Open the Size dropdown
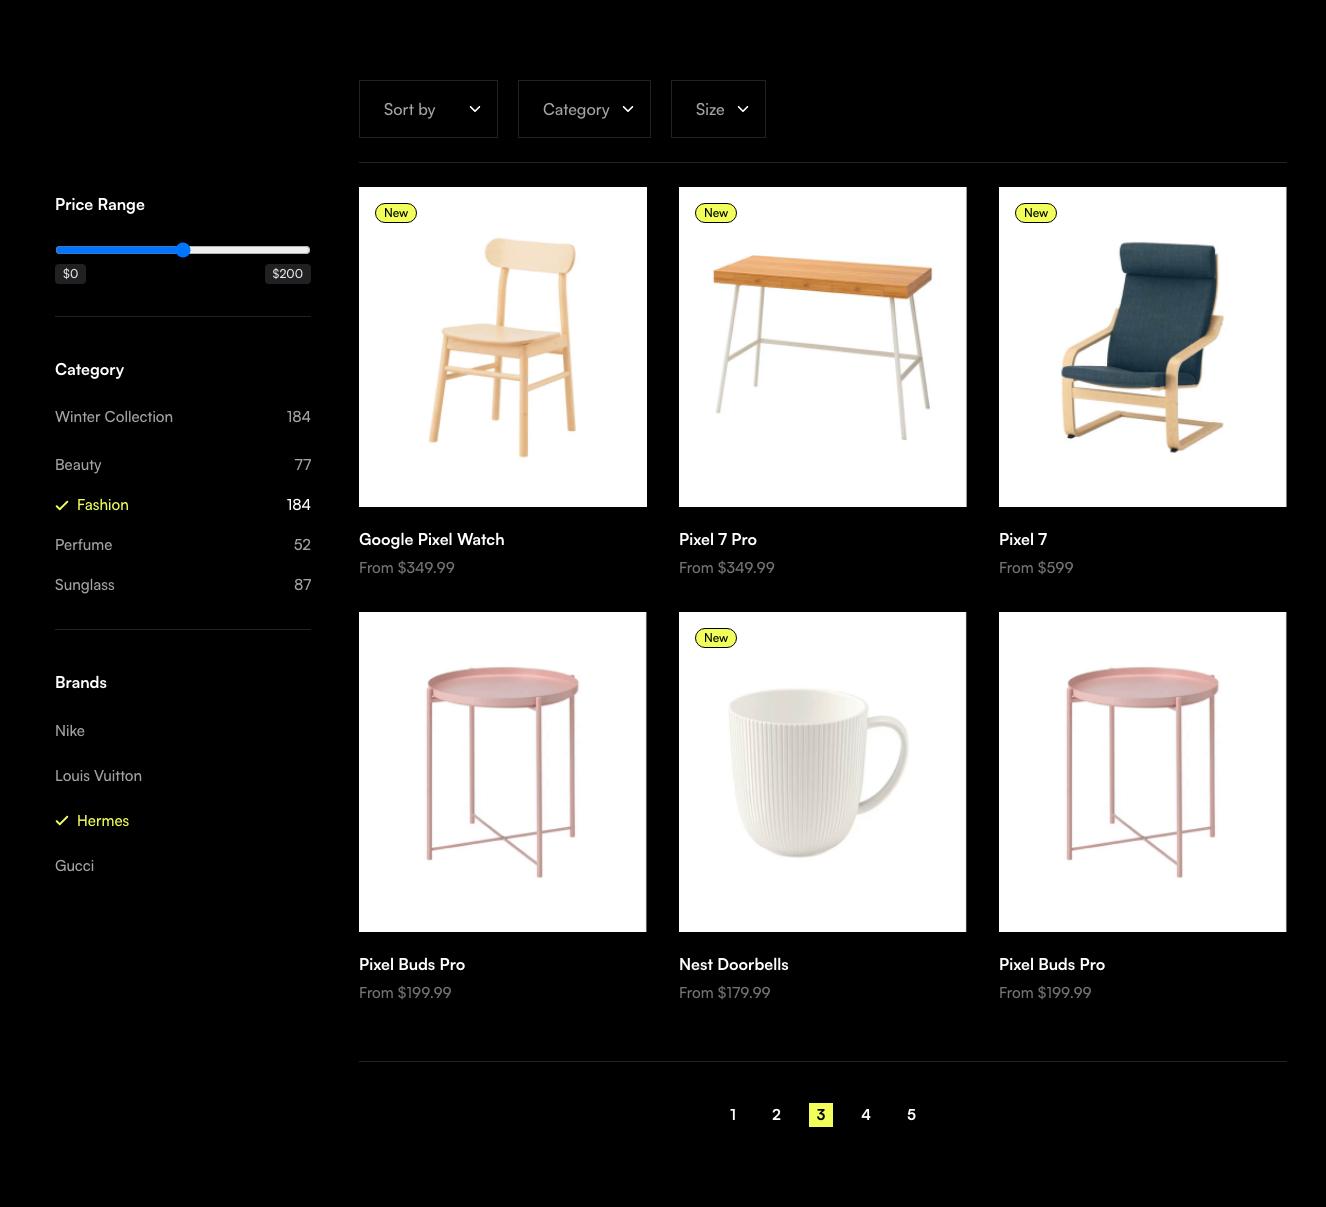The height and width of the screenshot is (1207, 1326). pos(718,109)
